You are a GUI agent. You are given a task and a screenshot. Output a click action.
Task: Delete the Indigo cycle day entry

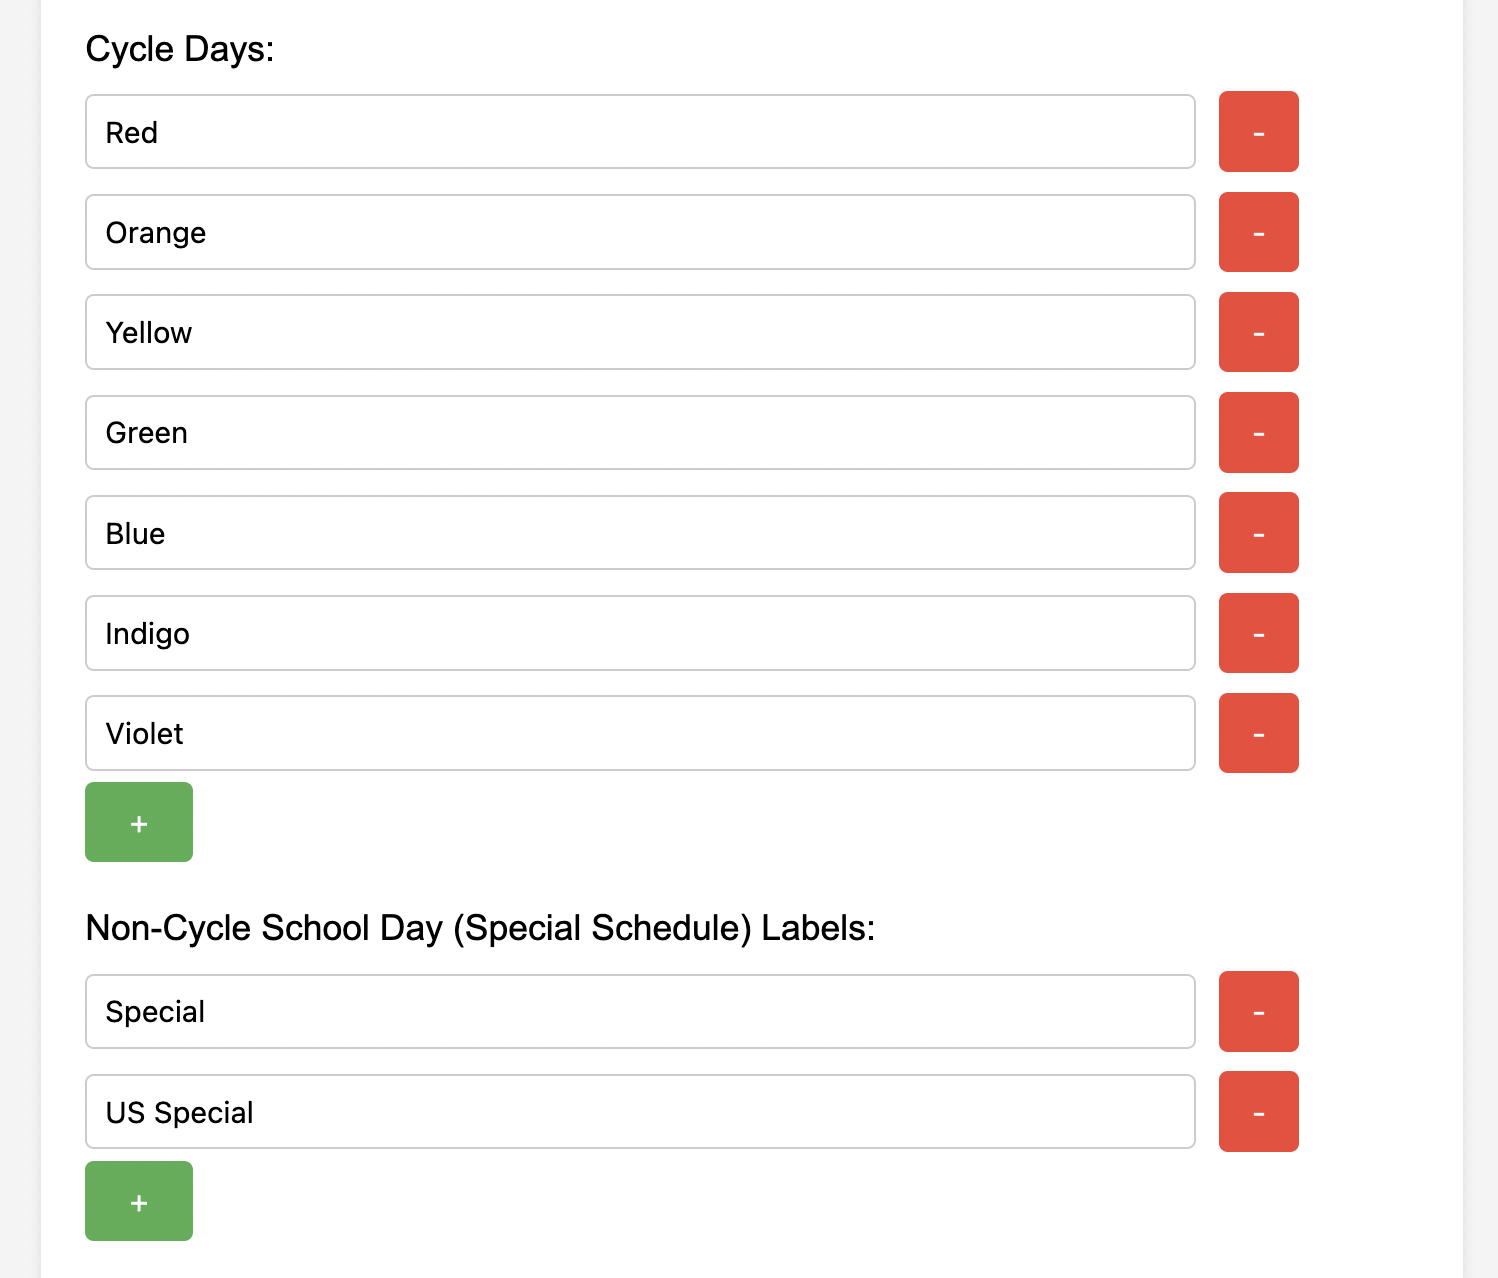tap(1258, 633)
